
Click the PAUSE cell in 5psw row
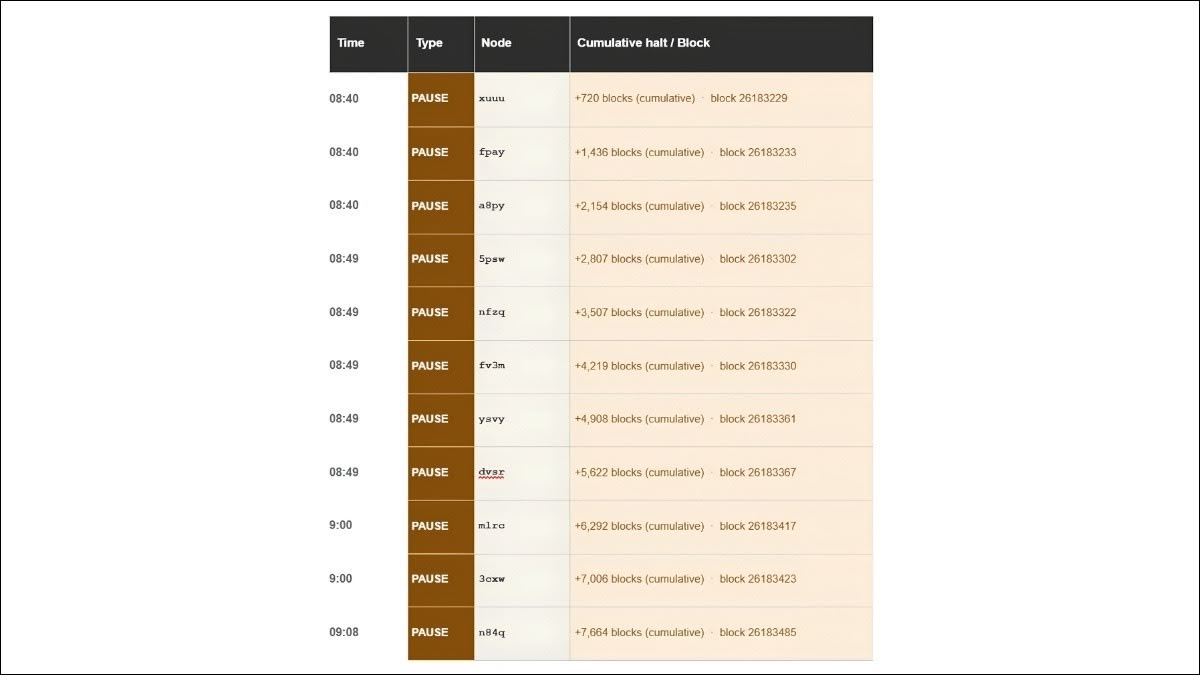(441, 259)
